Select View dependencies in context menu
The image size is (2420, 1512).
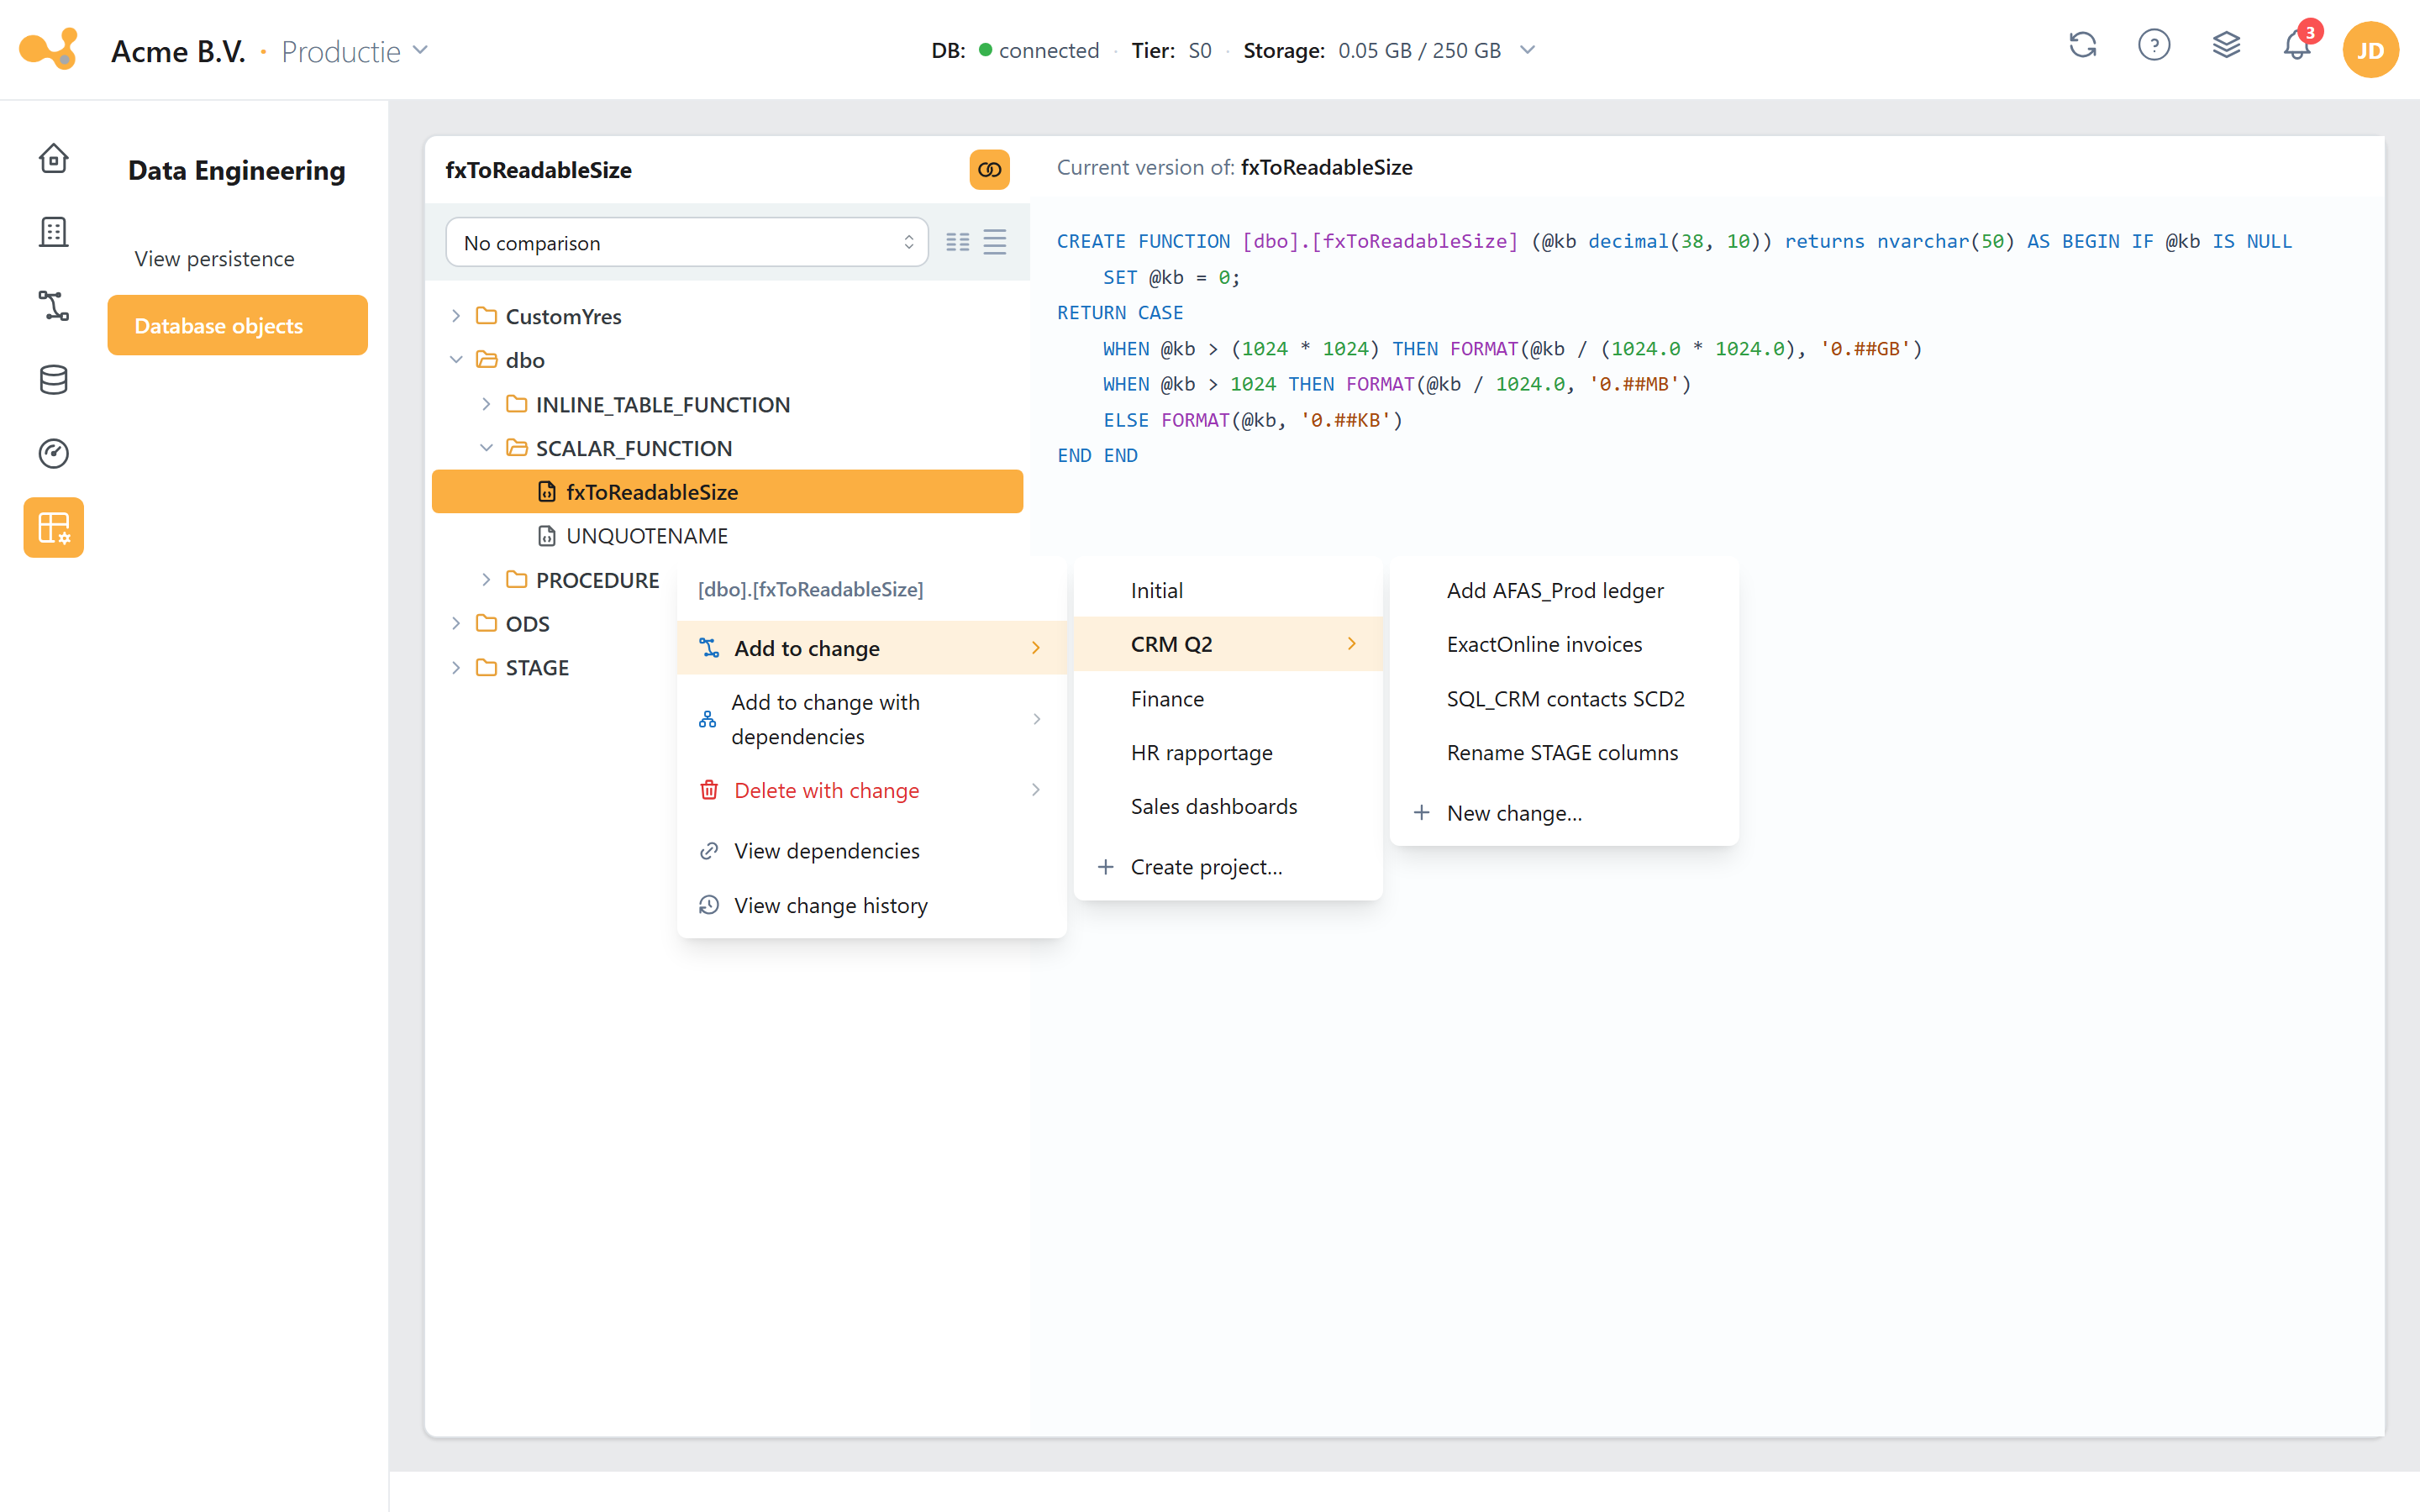871,851
